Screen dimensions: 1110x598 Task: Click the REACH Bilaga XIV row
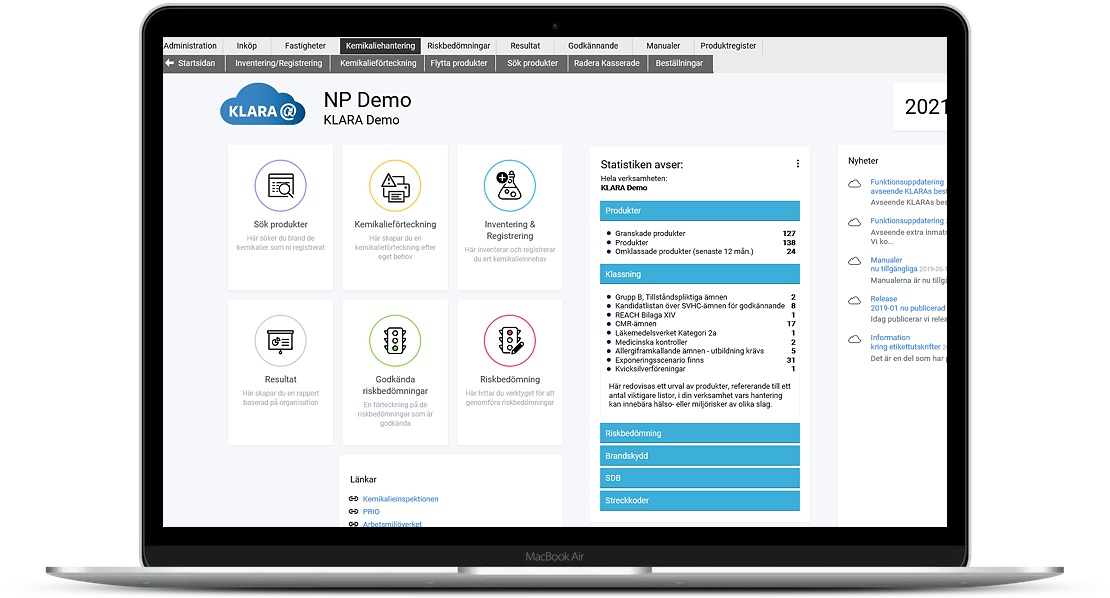pyautogui.click(x=701, y=315)
